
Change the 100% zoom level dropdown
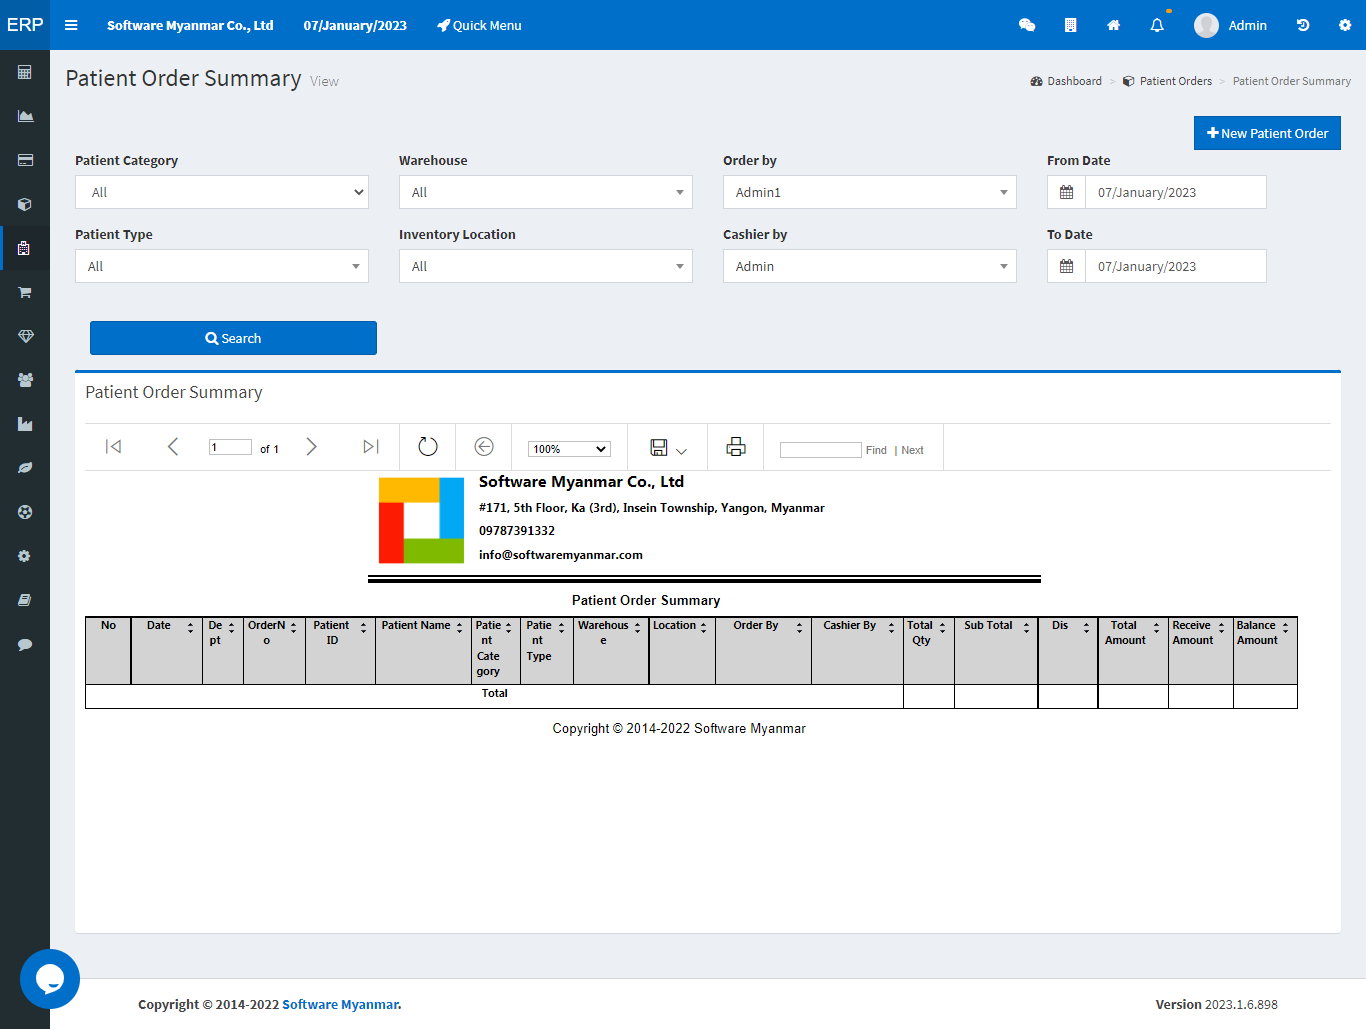point(569,449)
